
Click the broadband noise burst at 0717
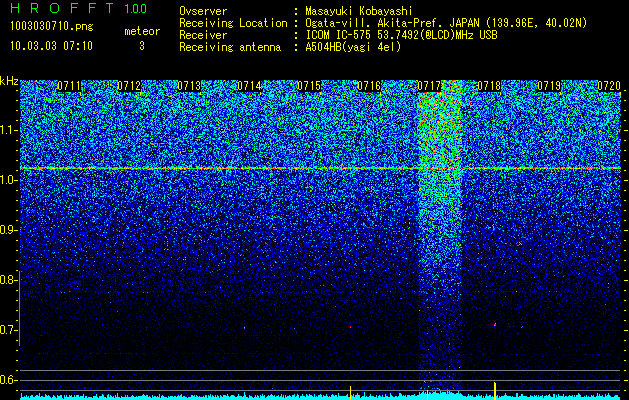[440, 237]
